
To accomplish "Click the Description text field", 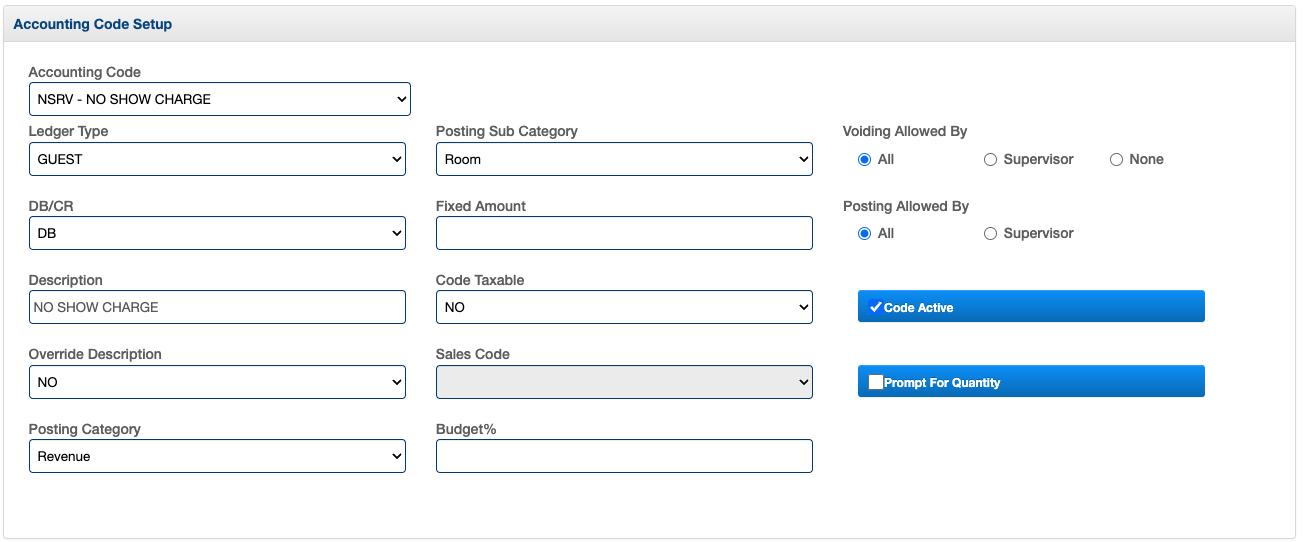I will (217, 307).
